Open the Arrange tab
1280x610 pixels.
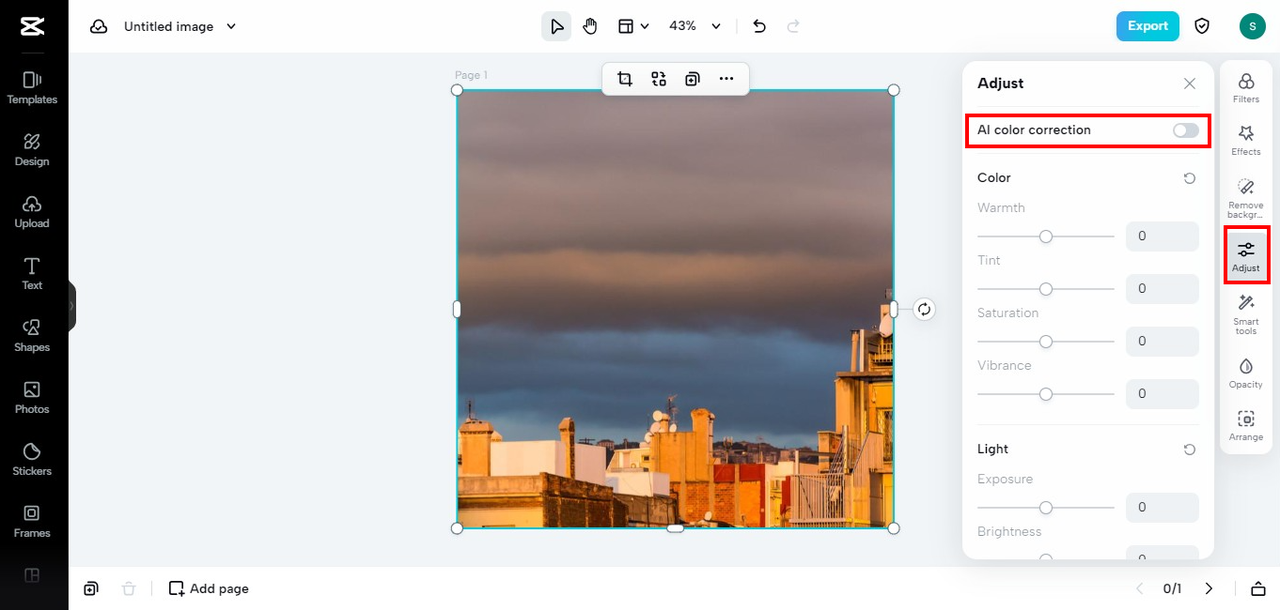(1246, 425)
